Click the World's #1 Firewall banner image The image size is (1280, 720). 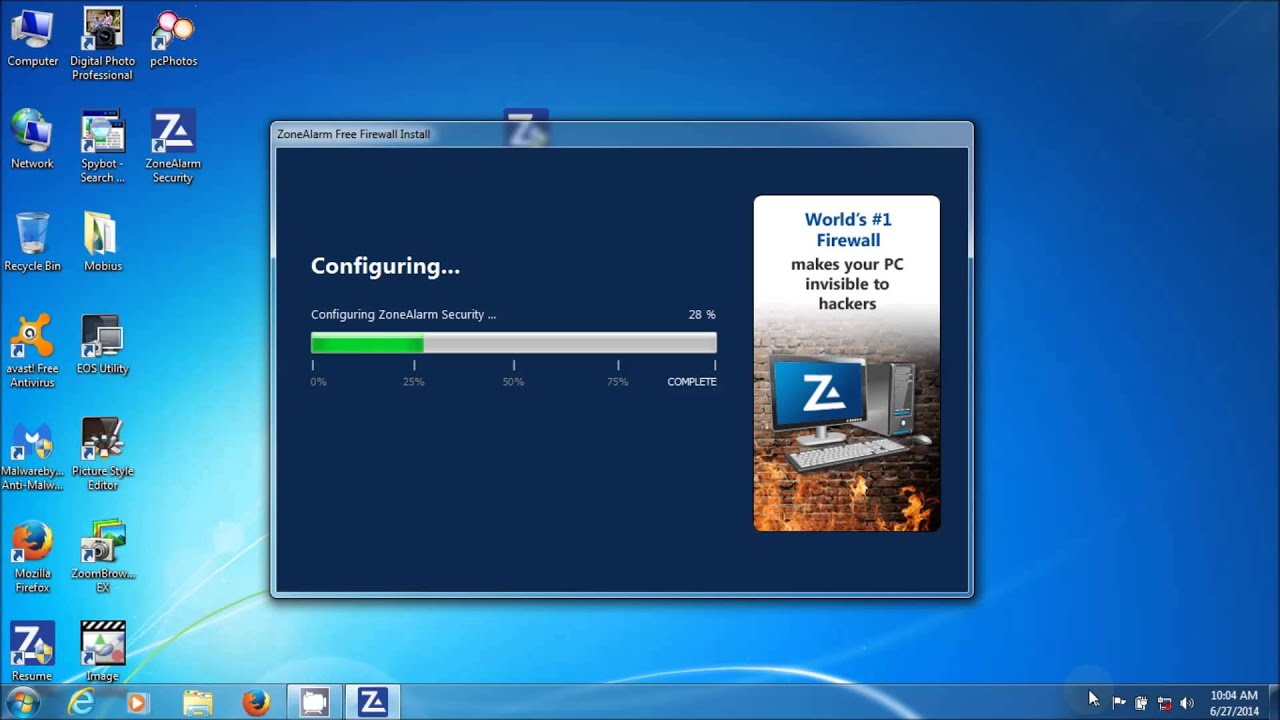click(x=846, y=363)
